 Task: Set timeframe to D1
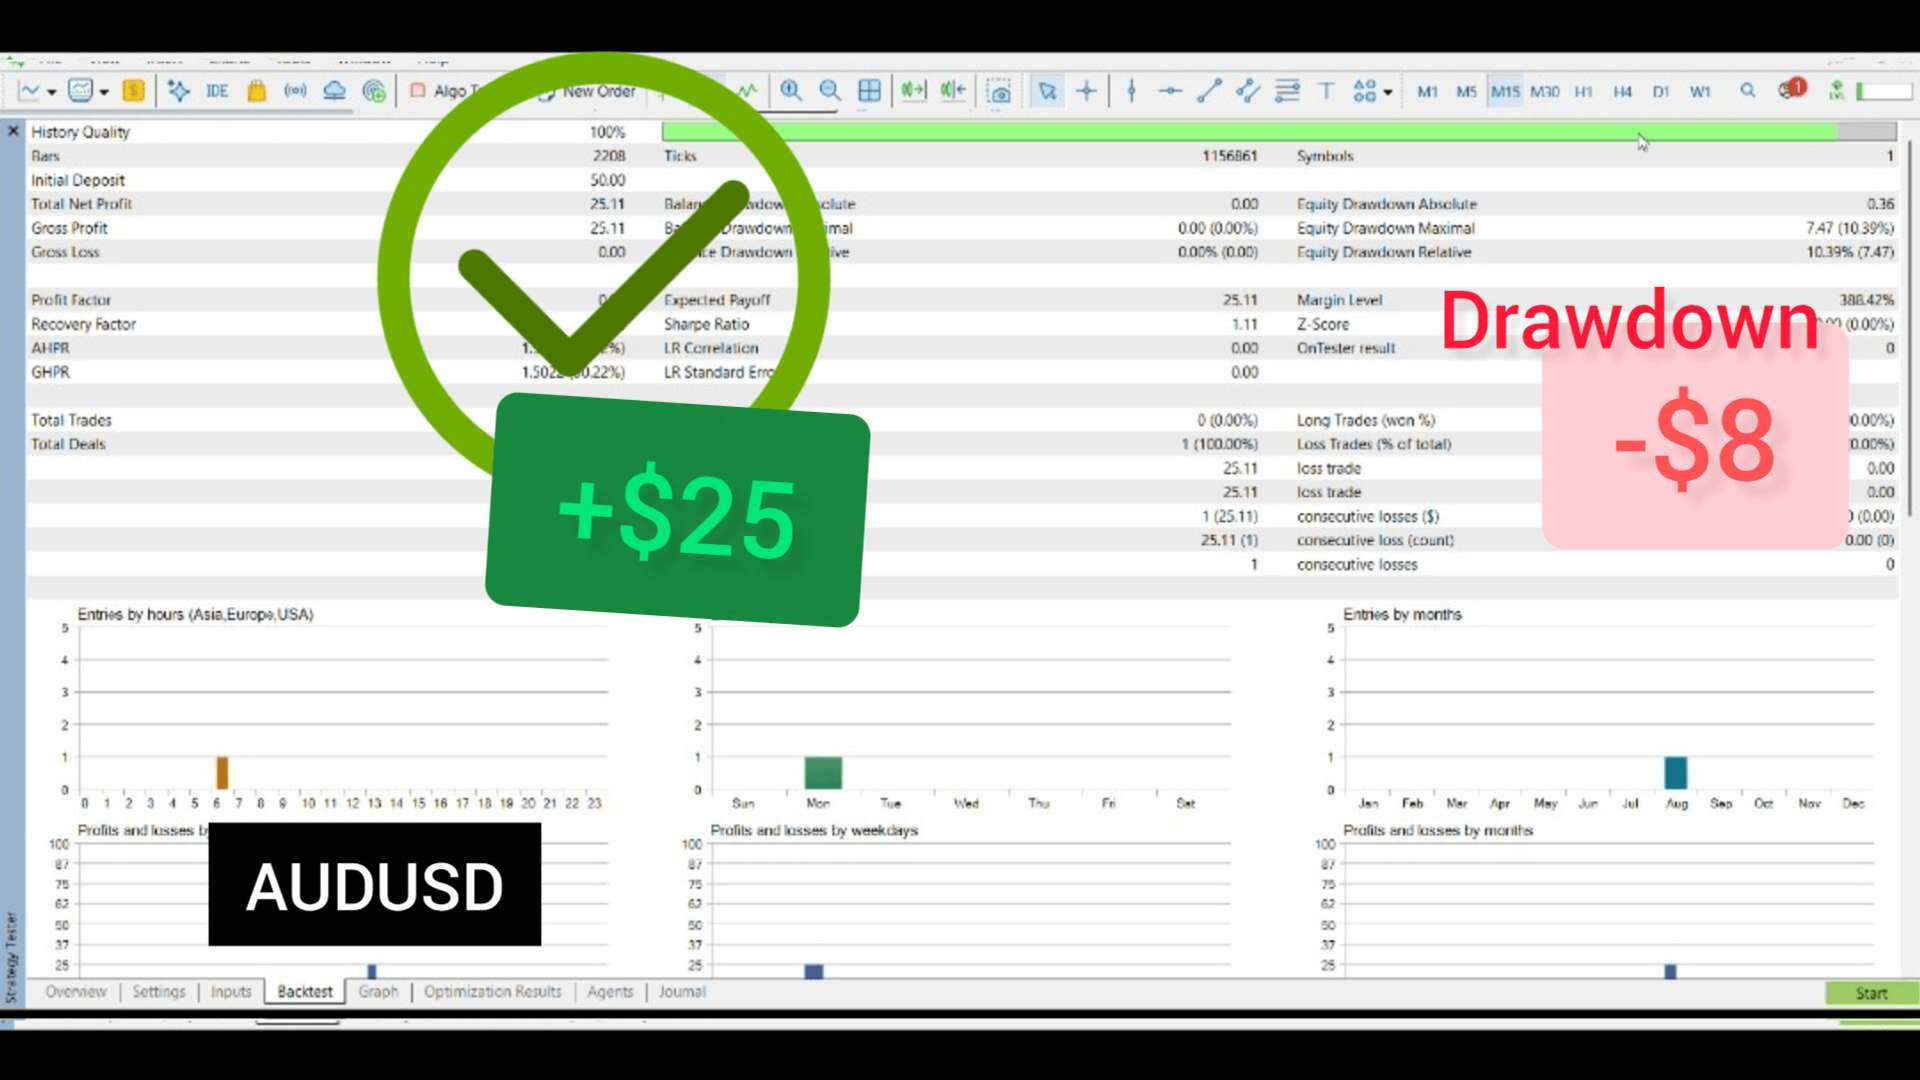pos(1661,91)
